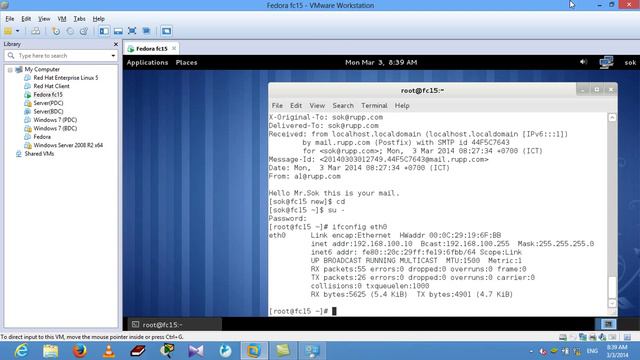The image size is (640, 360).
Task: Open the terminal Edit menu
Action: click(296, 106)
